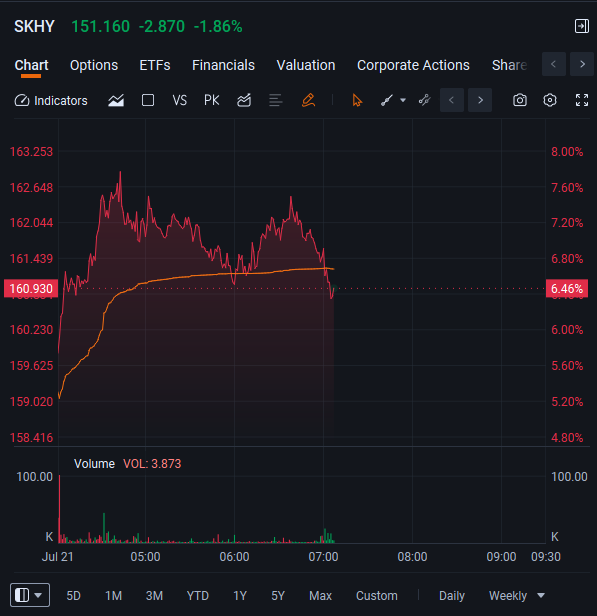Select the Max time range
This screenshot has width=597, height=616.
click(320, 596)
